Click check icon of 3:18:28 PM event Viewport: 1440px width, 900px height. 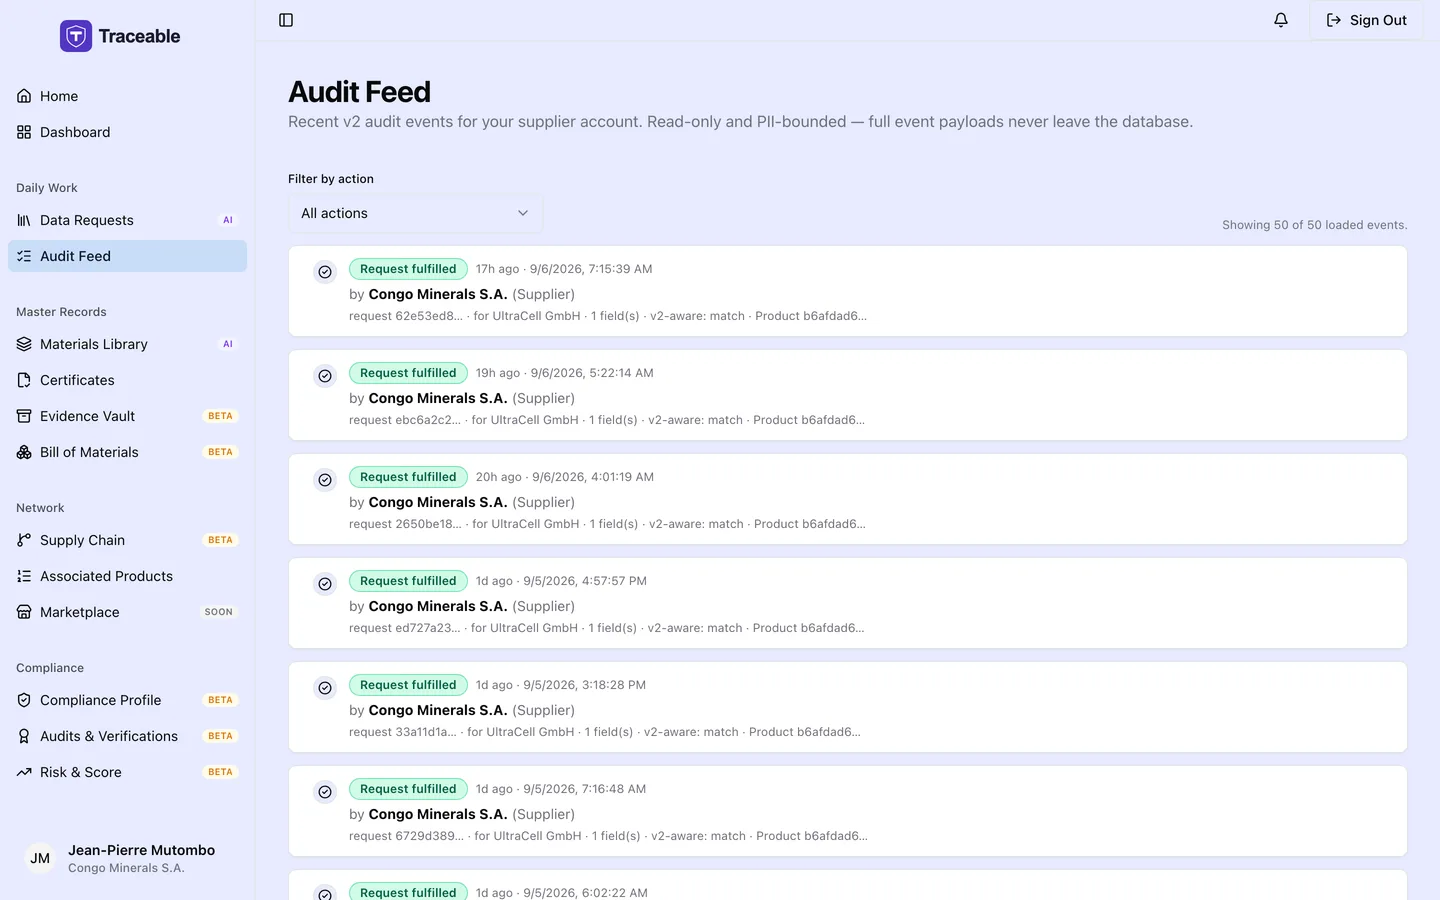325,688
